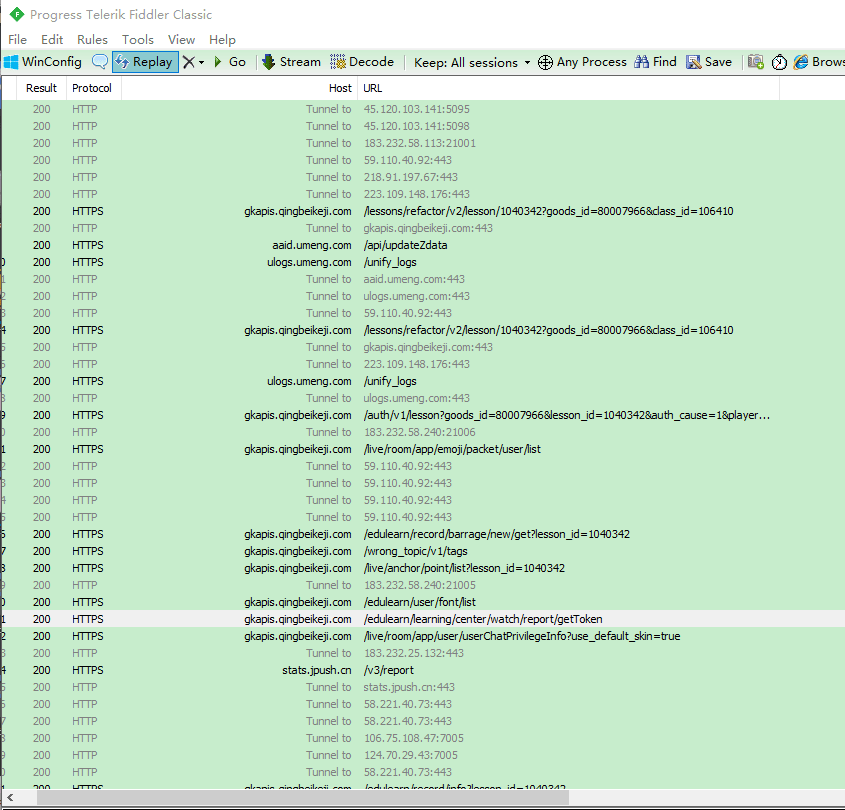Click the Fiddler app logo icon
The height and width of the screenshot is (810, 845).
pyautogui.click(x=17, y=15)
